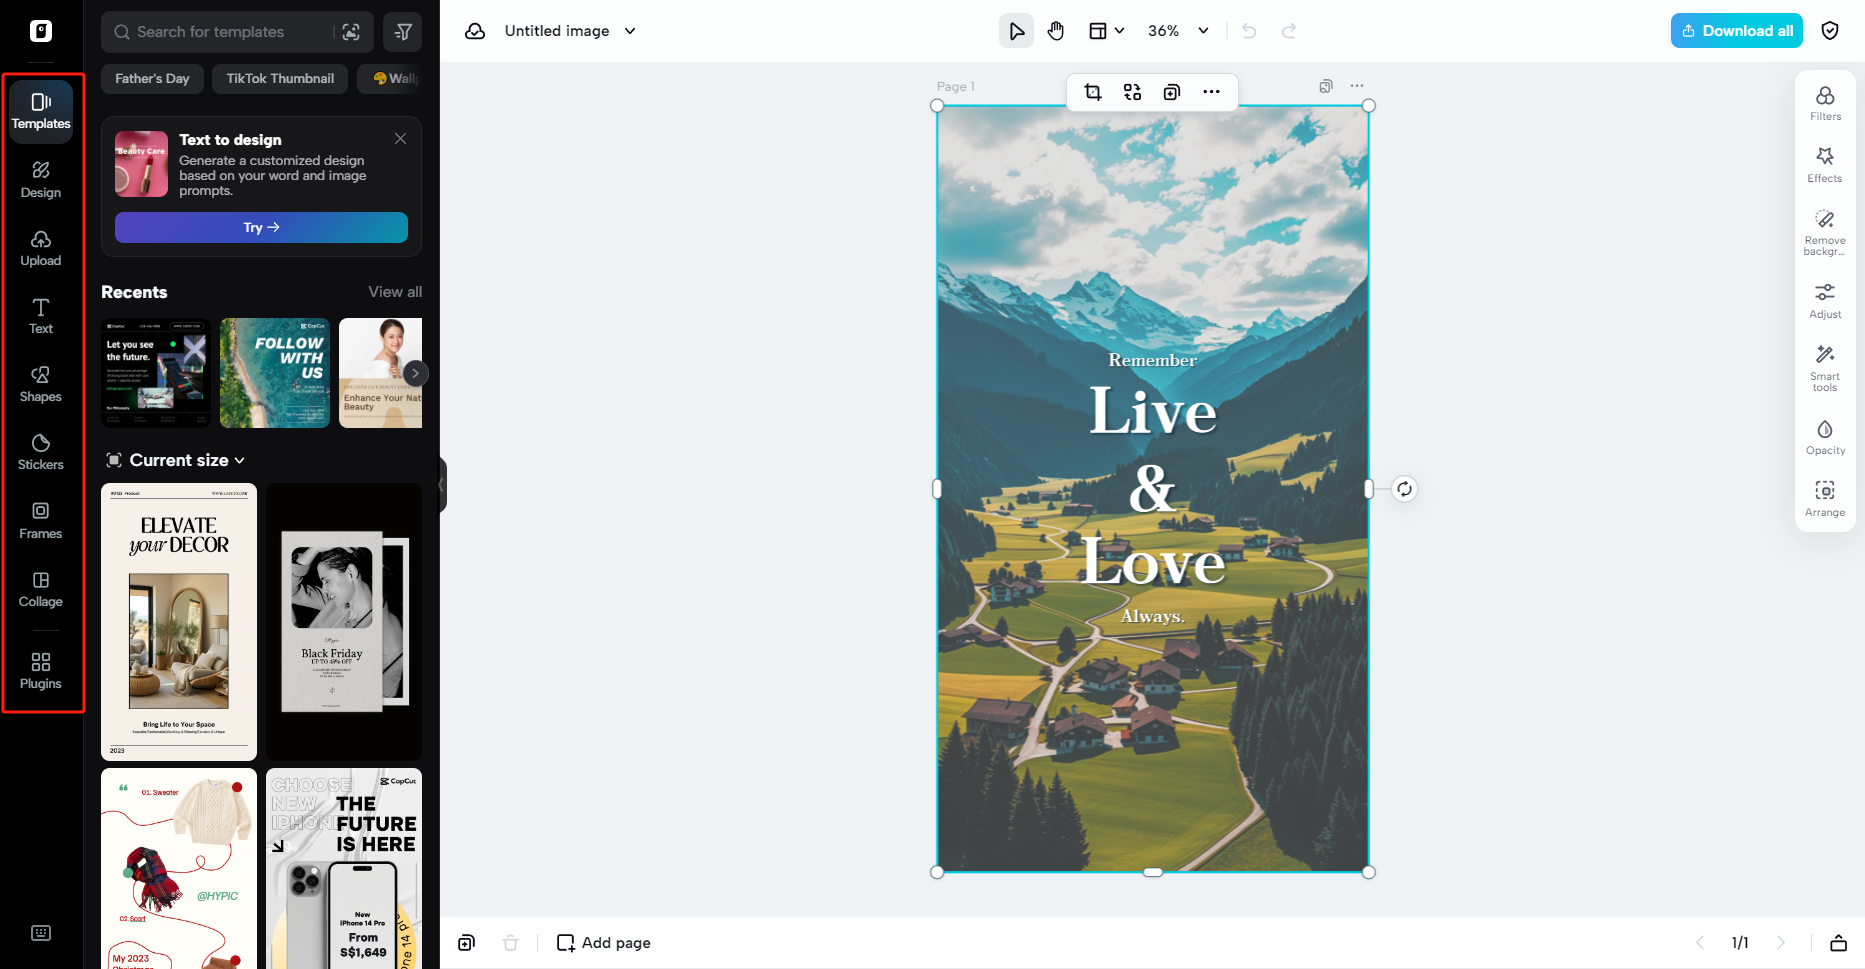The height and width of the screenshot is (969, 1865).
Task: Open the Filters panel
Action: [1825, 103]
